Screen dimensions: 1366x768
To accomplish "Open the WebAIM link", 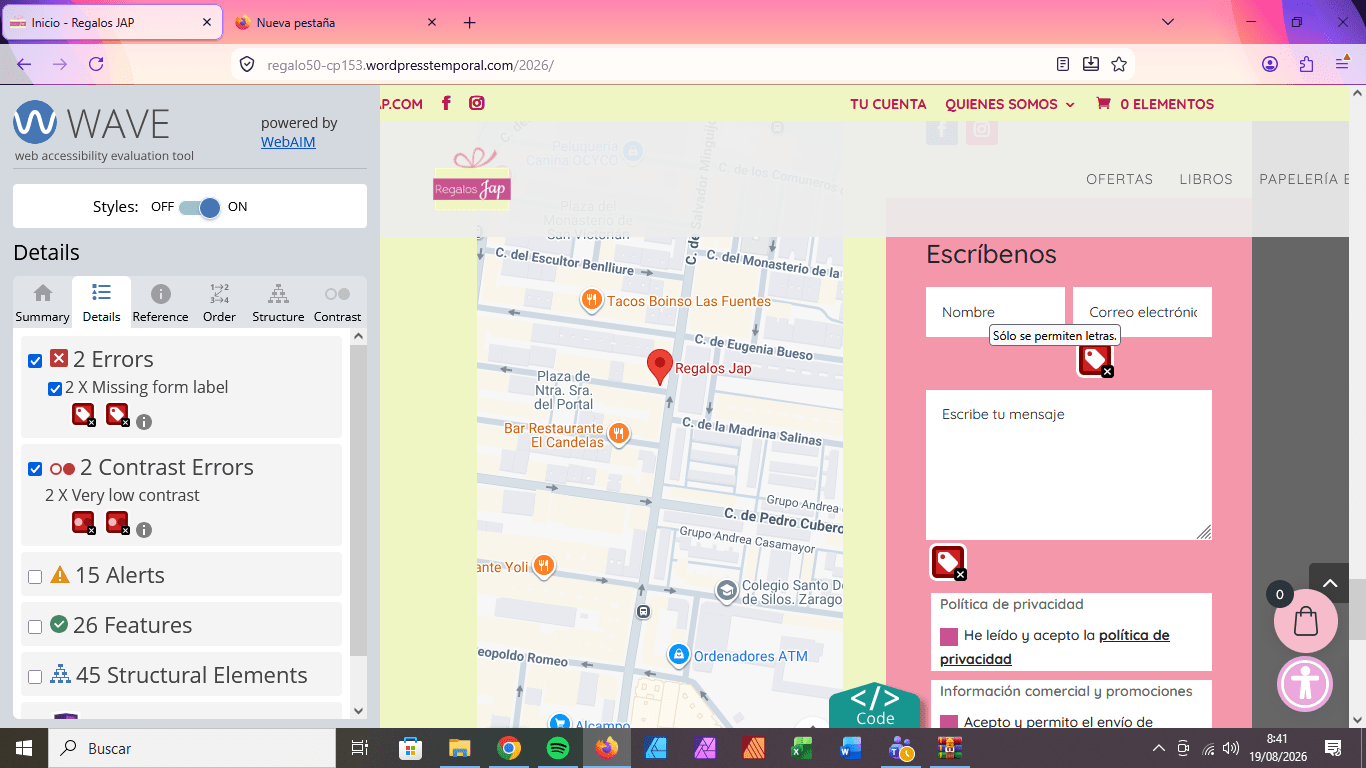I will click(x=288, y=142).
